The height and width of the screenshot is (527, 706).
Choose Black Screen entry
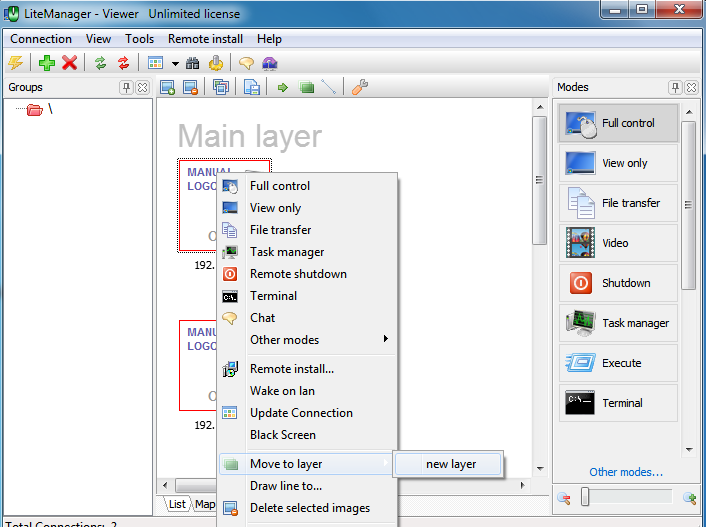point(307,435)
